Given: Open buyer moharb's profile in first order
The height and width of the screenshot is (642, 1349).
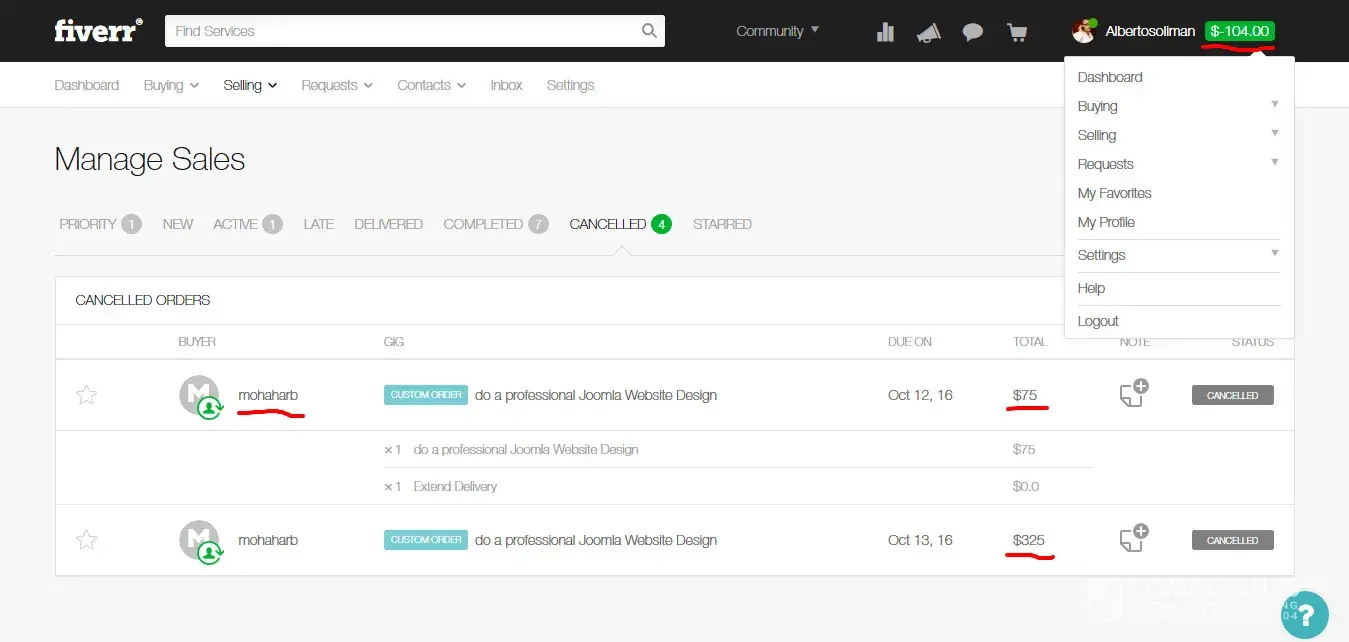Looking at the screenshot, I should coord(268,395).
